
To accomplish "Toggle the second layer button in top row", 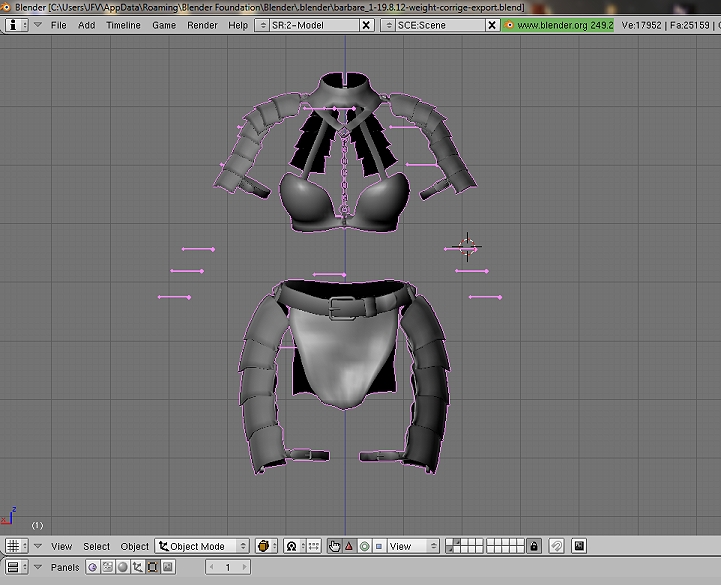I will click(457, 543).
